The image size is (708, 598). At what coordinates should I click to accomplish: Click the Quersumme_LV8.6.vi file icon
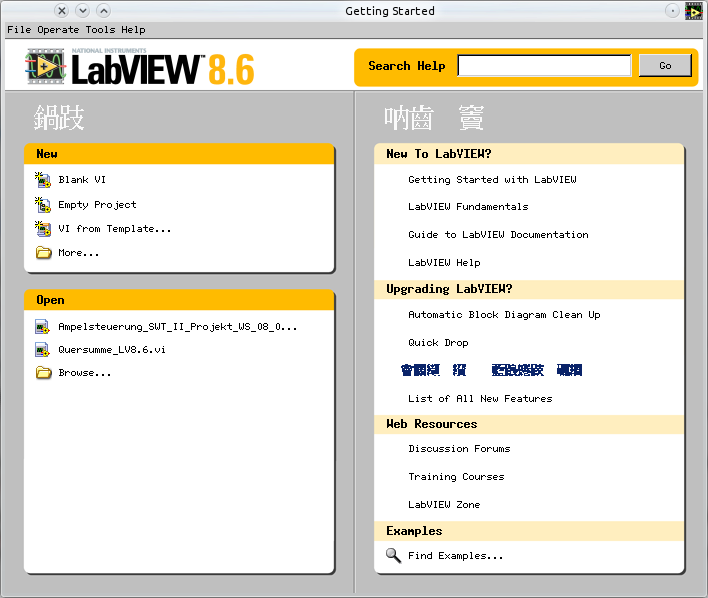pos(42,350)
